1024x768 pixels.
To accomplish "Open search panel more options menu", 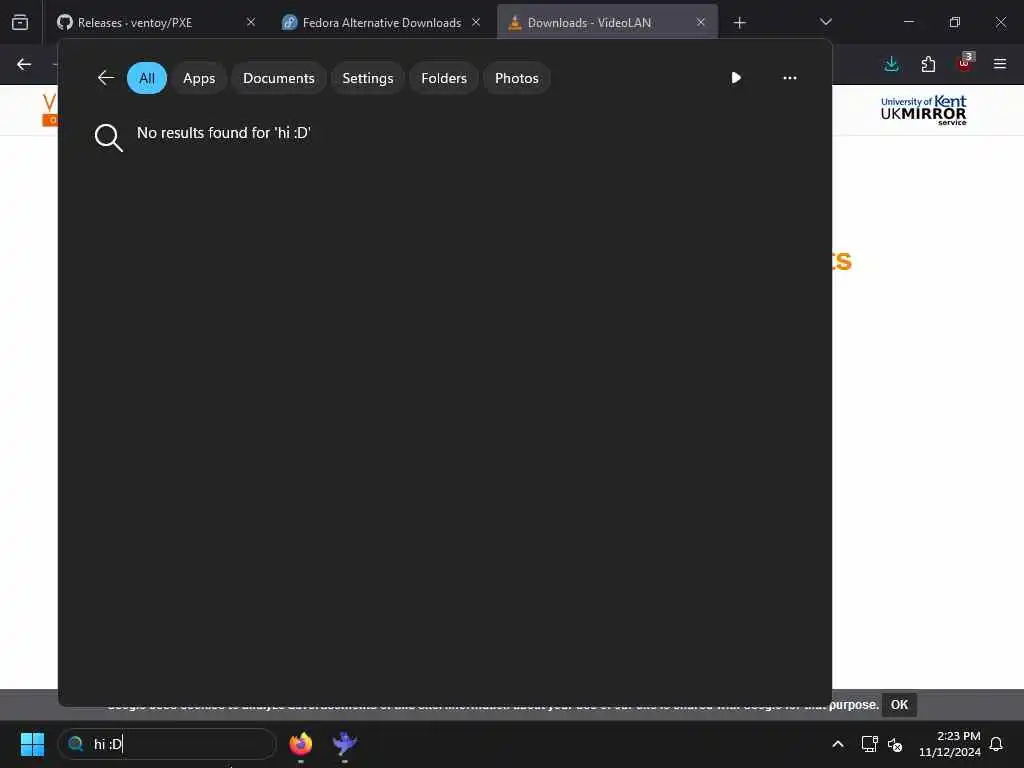I will click(790, 78).
